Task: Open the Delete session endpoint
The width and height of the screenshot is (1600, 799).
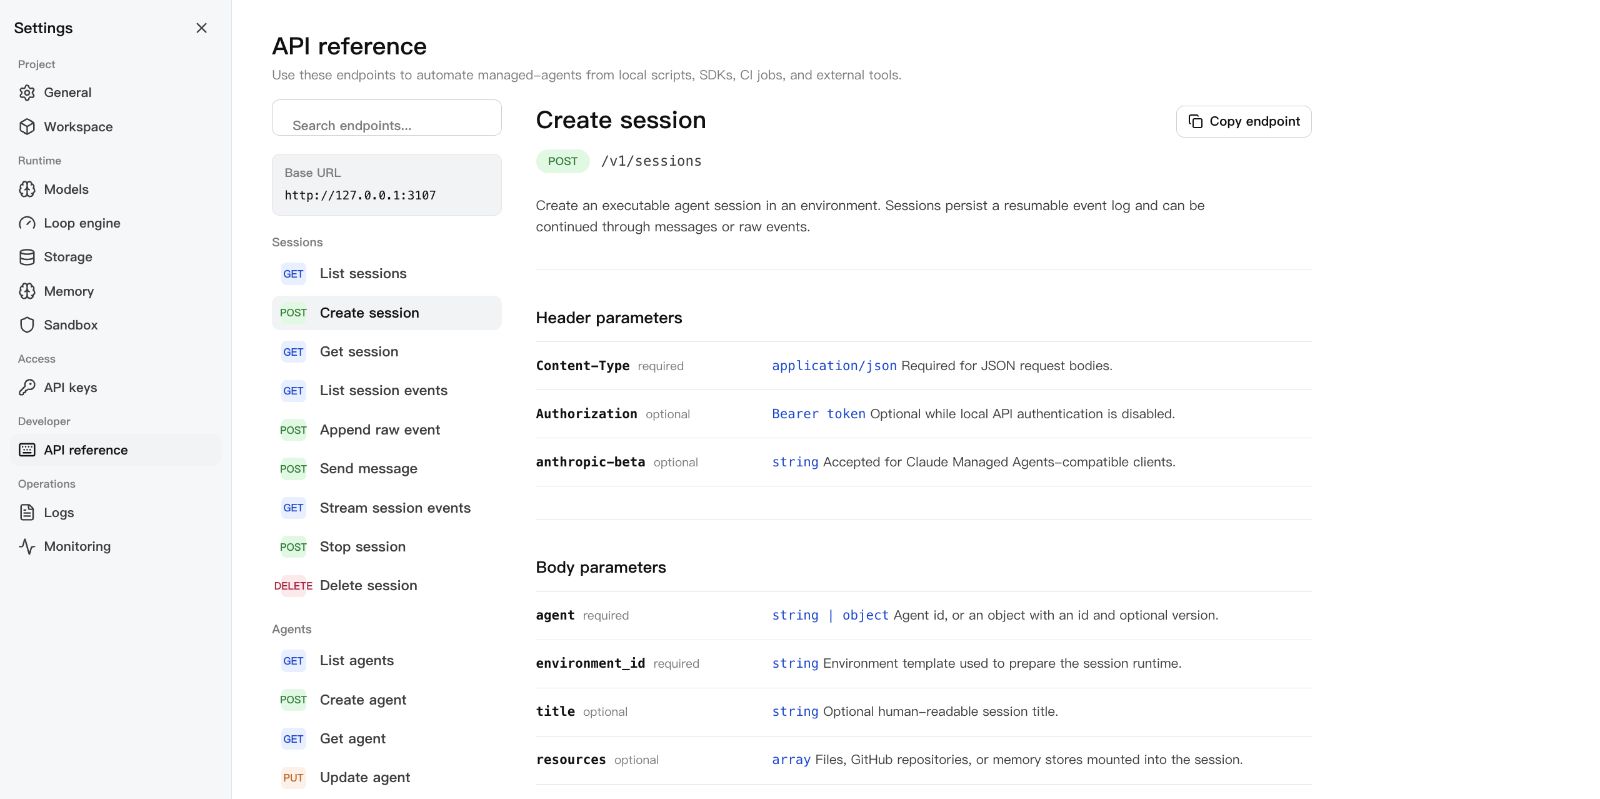Action: pos(387,586)
